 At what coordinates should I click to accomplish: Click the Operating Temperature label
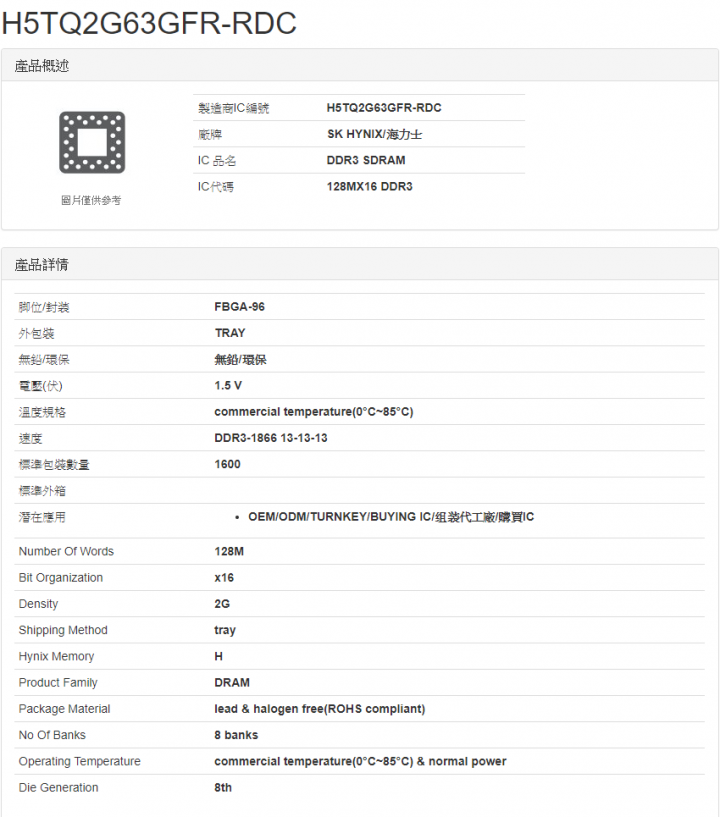pyautogui.click(x=80, y=761)
